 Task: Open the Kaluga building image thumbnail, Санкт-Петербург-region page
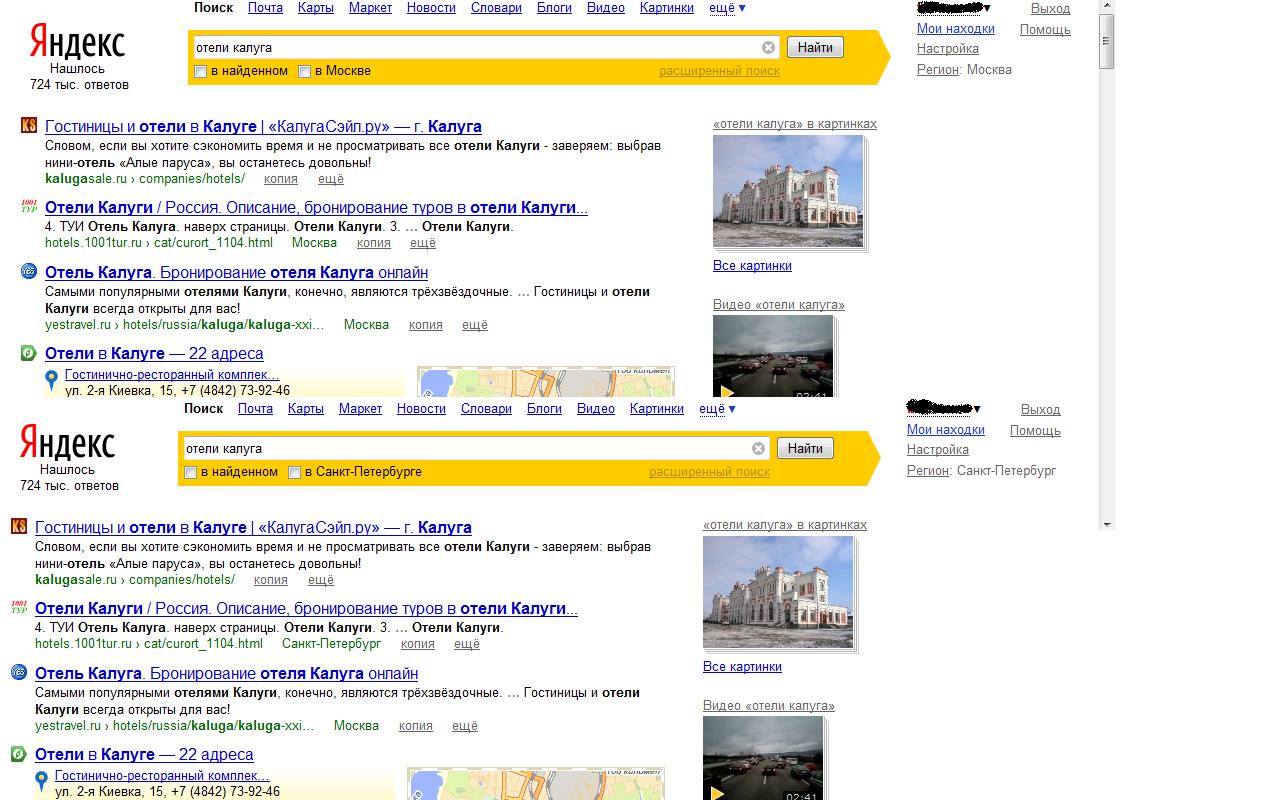click(778, 592)
